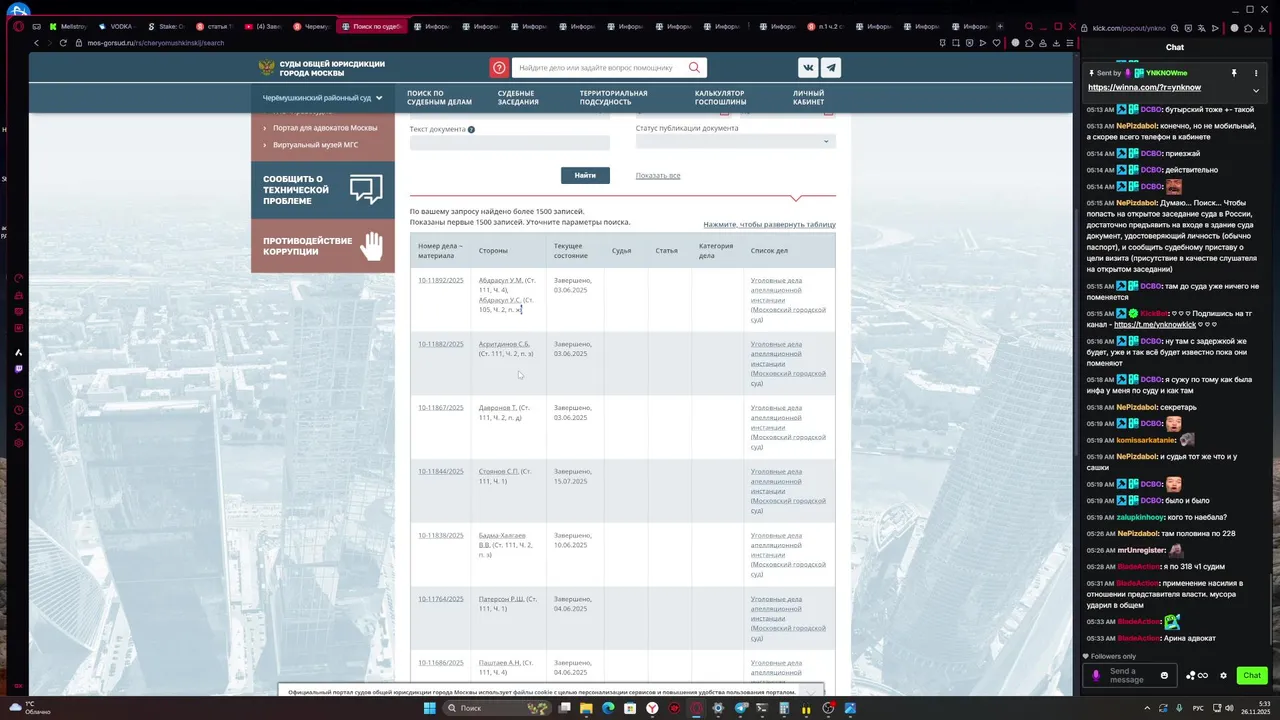Open case number 10-11838/2025
The image size is (1280, 720).
pos(441,535)
